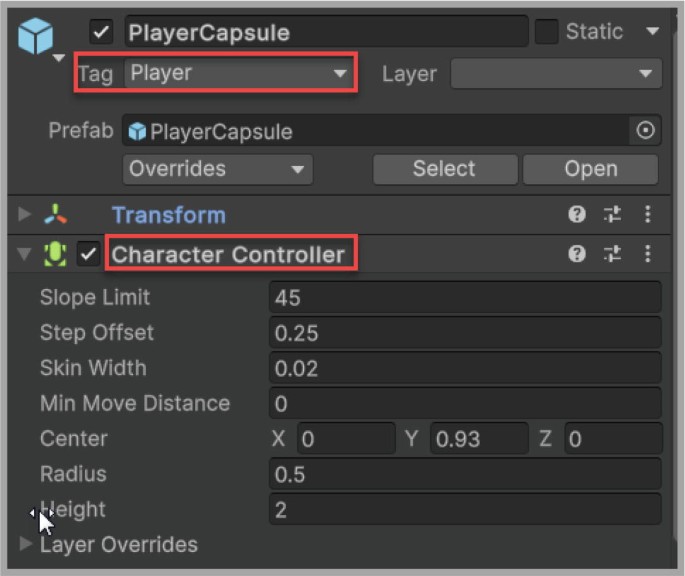Expand the Transform component foldout
Image resolution: width=685 pixels, height=576 pixels.
[26, 215]
